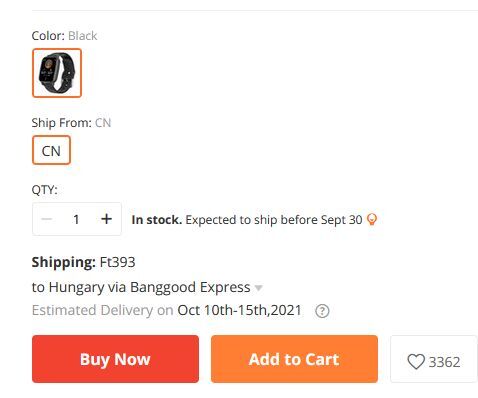This screenshot has height=398, width=478.
Task: Open shipping method 'to Hungary via Banggood Express'
Action: (141, 287)
